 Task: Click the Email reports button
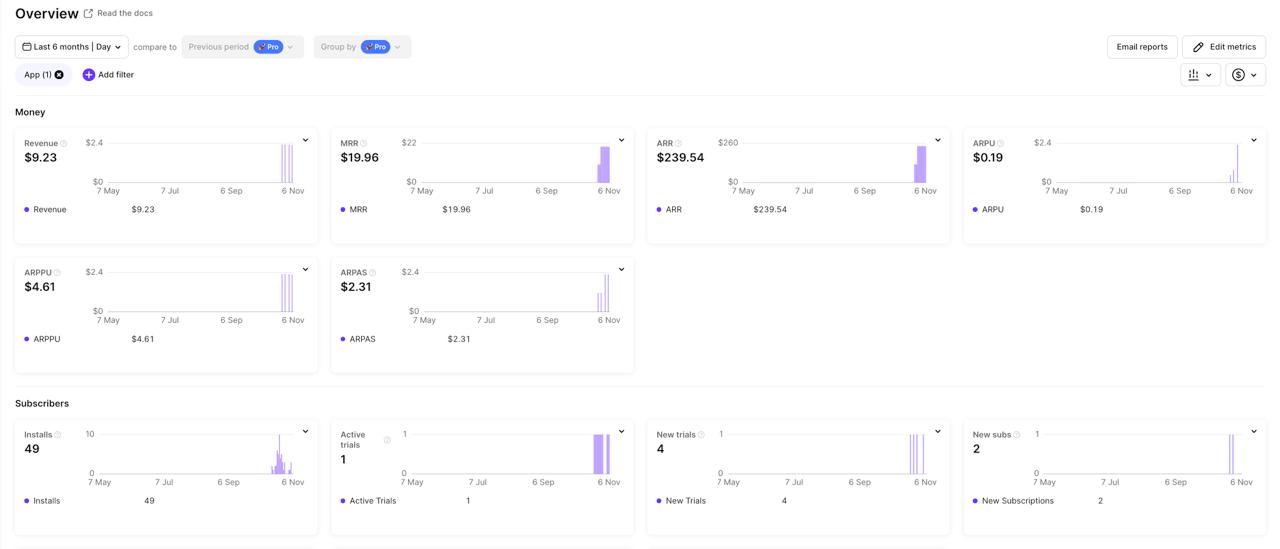[1141, 47]
